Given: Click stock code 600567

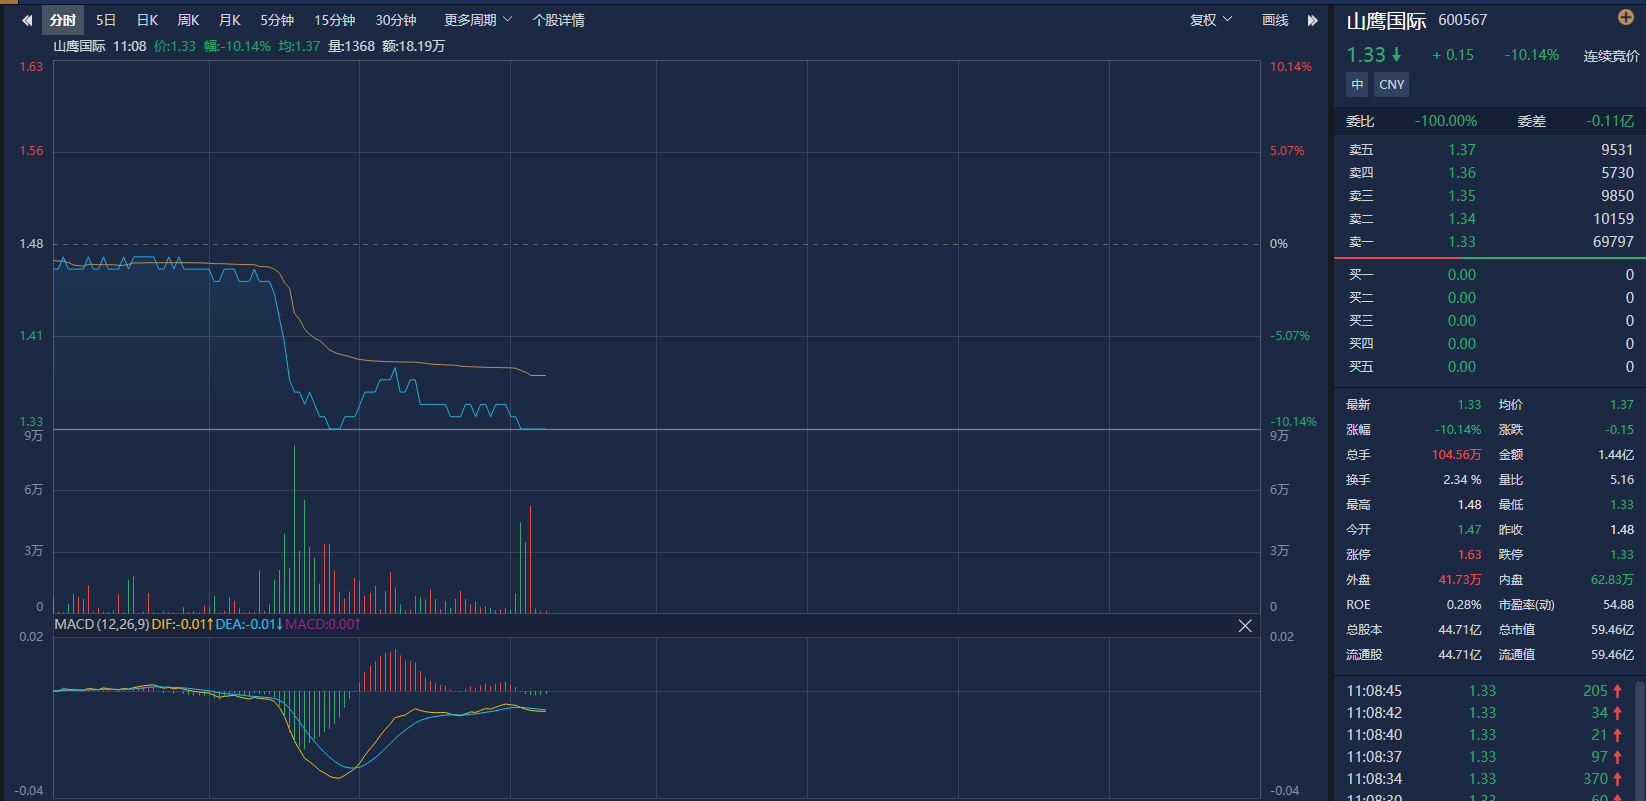Looking at the screenshot, I should [x=1462, y=20].
